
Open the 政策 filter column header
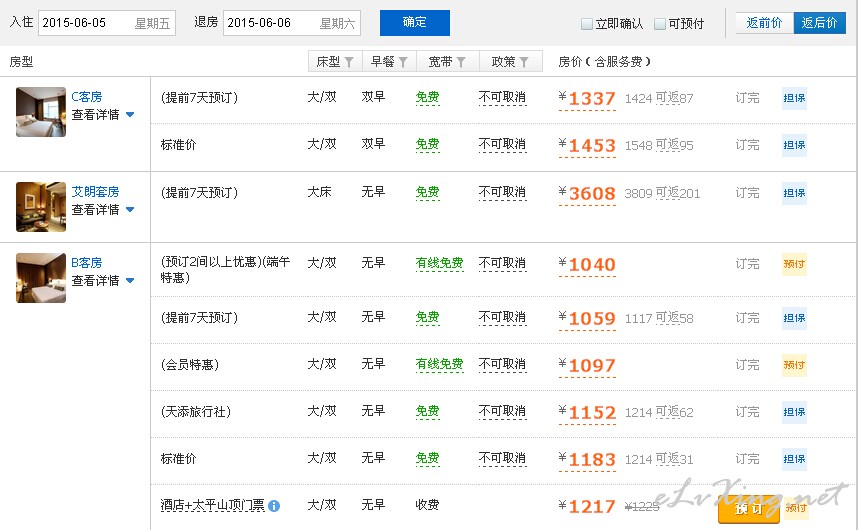coord(510,62)
